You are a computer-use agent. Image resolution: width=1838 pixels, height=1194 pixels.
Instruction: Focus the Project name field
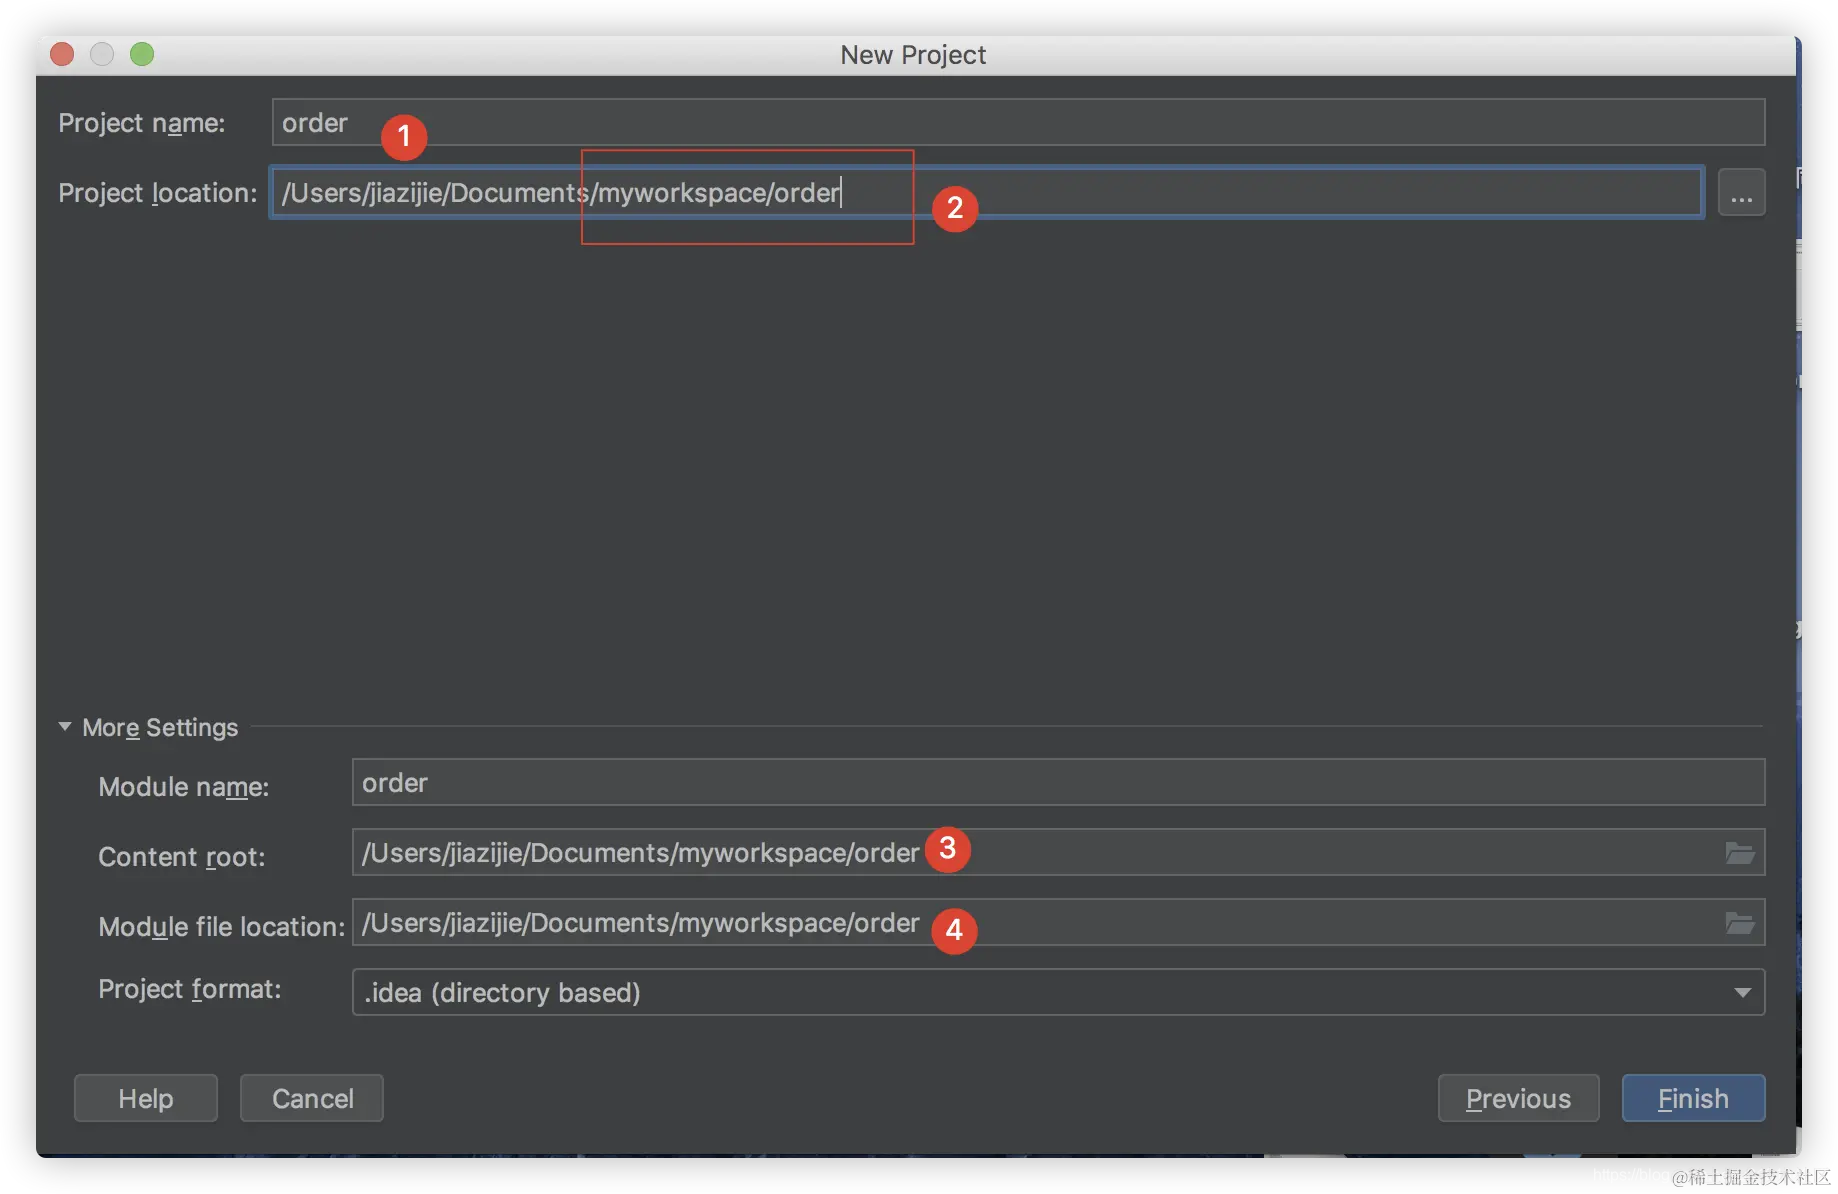click(x=1018, y=122)
